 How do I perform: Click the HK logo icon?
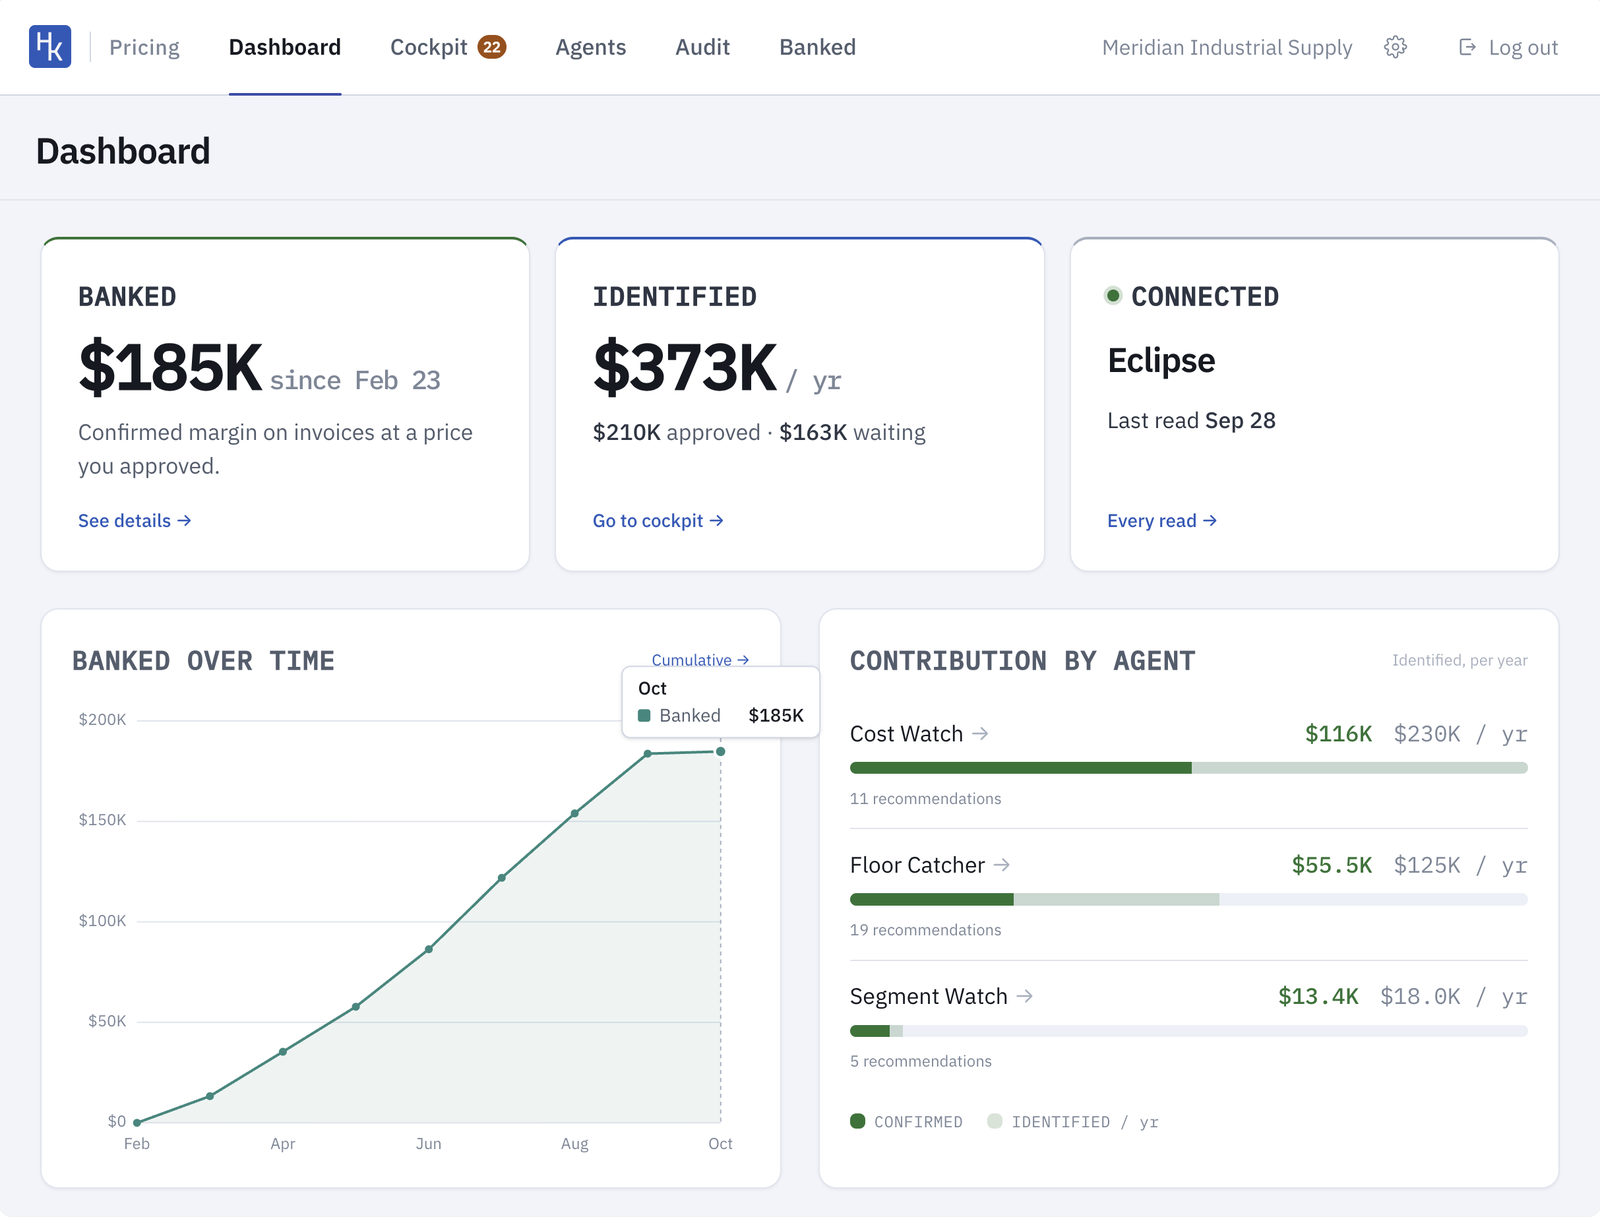point(50,47)
